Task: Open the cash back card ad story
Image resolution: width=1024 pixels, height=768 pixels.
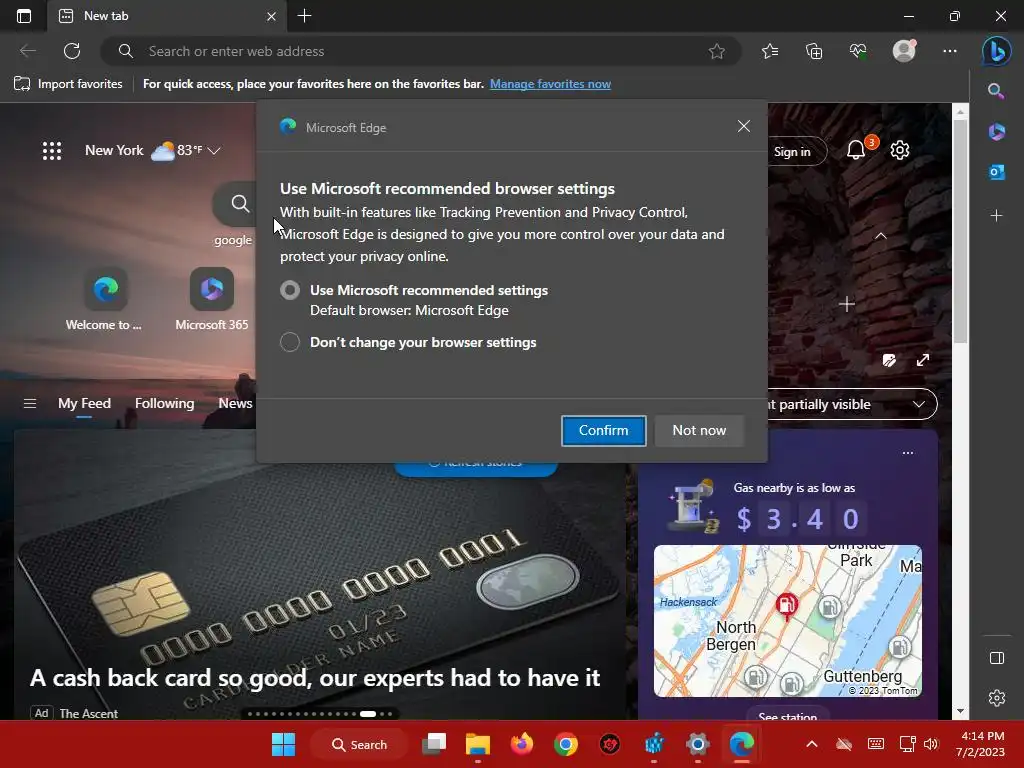Action: tap(315, 678)
